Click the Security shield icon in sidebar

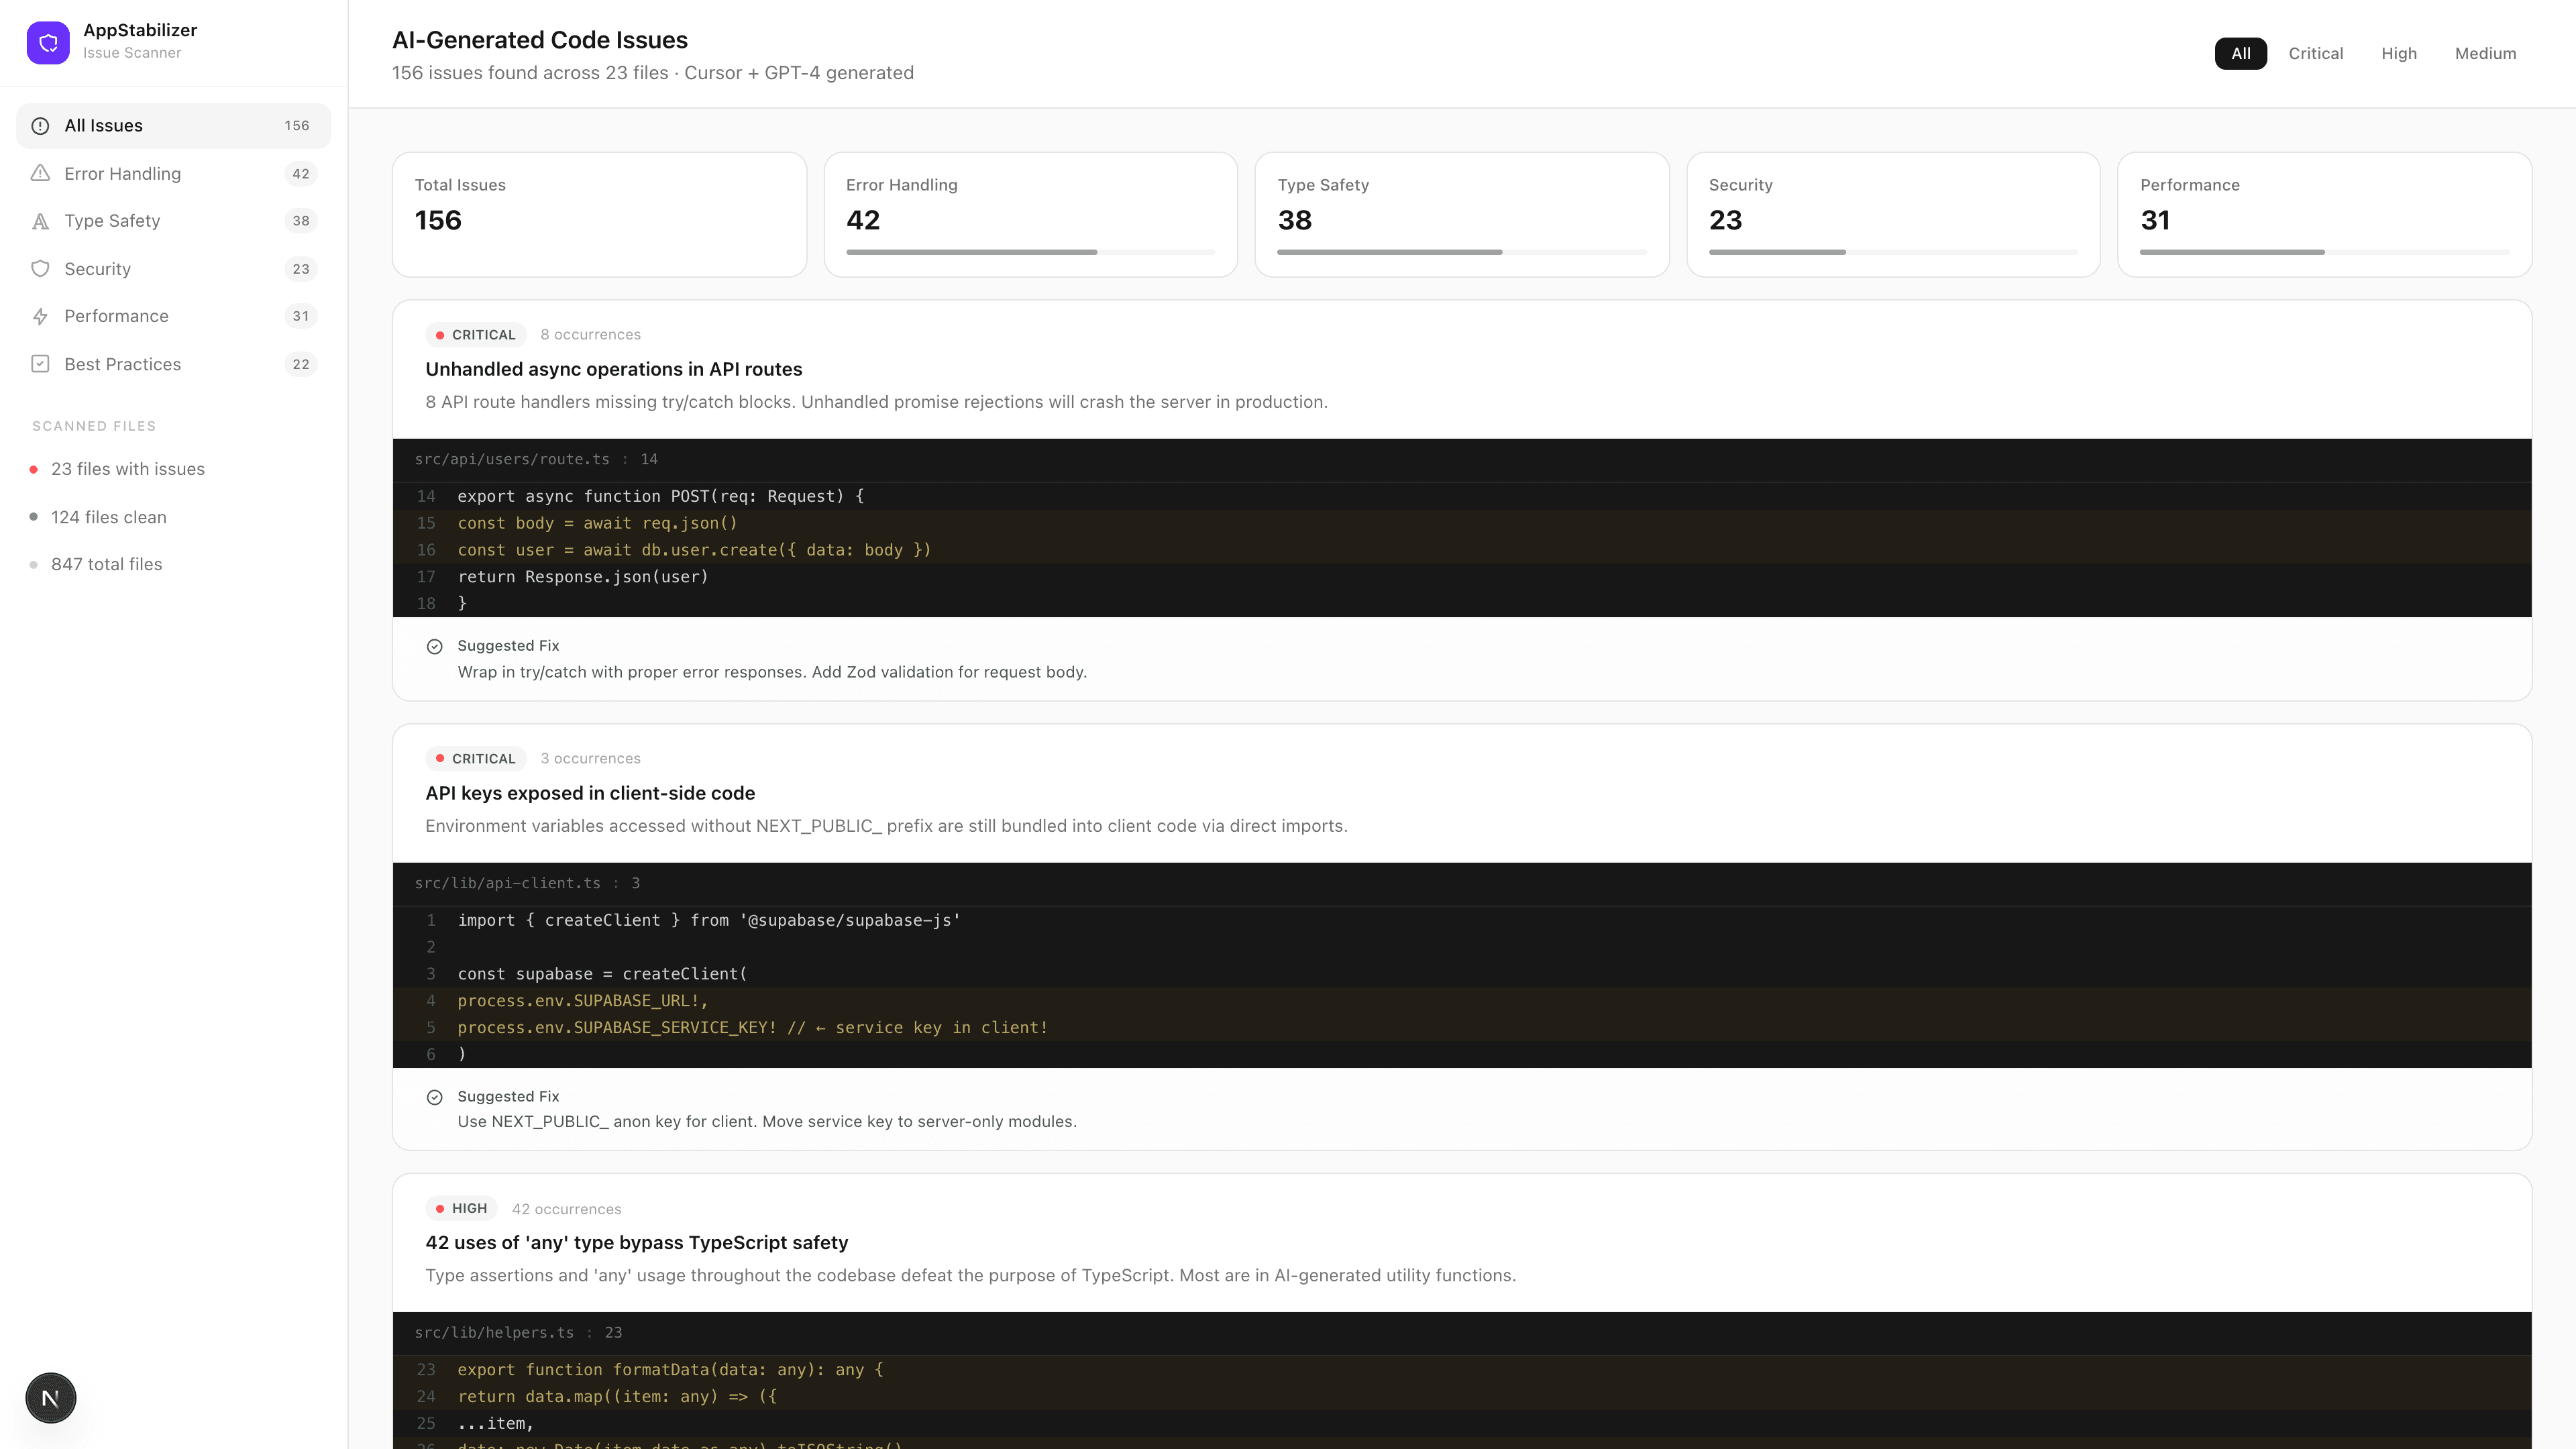point(40,268)
